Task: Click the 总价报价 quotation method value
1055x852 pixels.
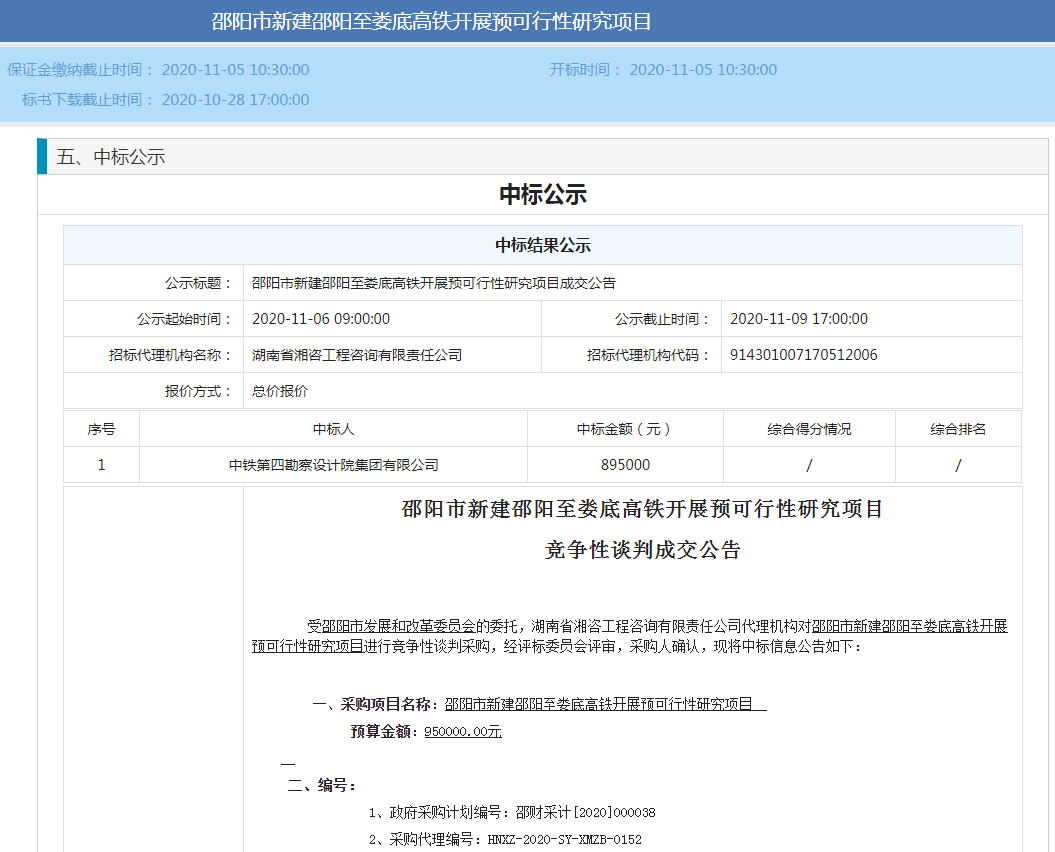Action: 280,391
